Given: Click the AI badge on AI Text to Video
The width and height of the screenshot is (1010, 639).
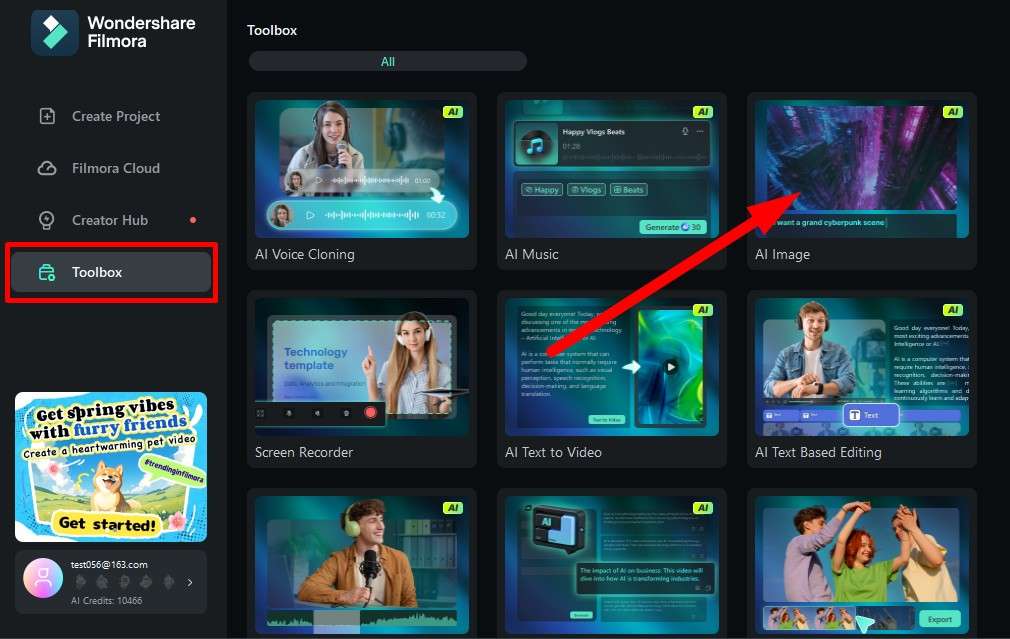Looking at the screenshot, I should point(703,310).
